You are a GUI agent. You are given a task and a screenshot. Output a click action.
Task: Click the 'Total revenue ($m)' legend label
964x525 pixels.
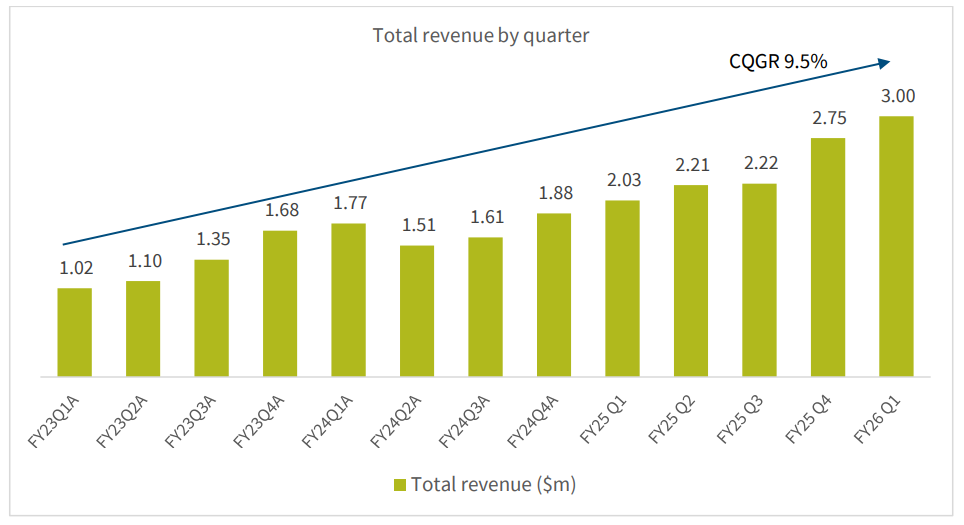coord(493,485)
